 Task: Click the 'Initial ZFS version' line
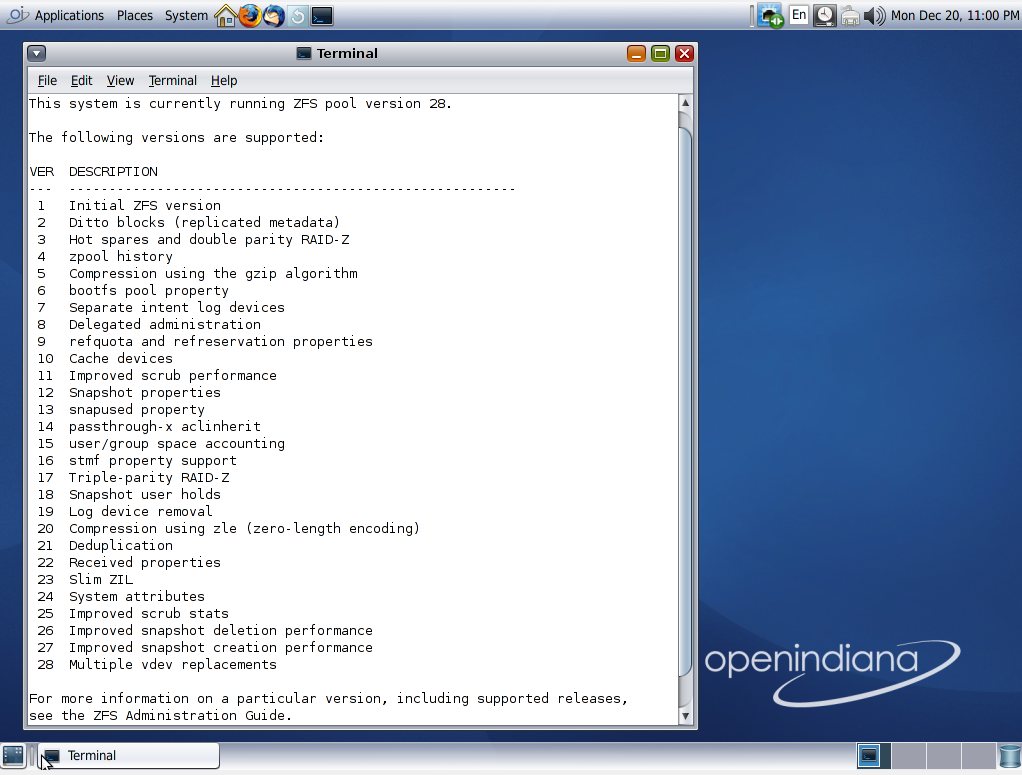click(x=145, y=206)
